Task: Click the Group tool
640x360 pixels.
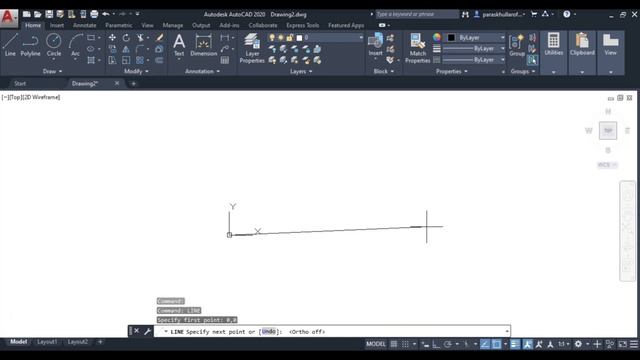Action: click(x=517, y=45)
